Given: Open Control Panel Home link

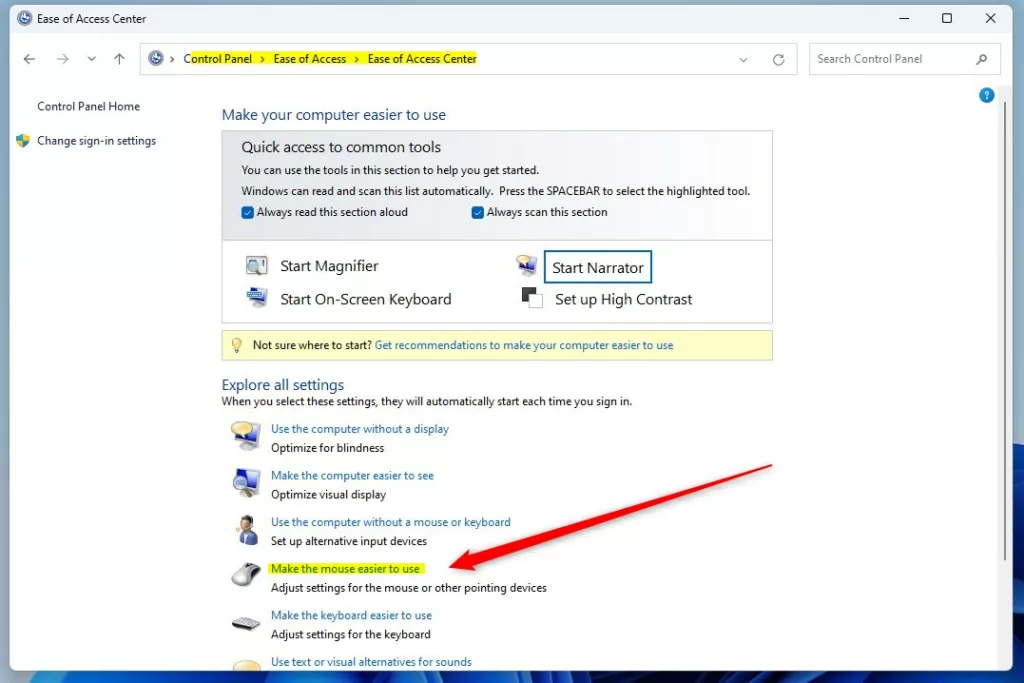Looking at the screenshot, I should (88, 106).
